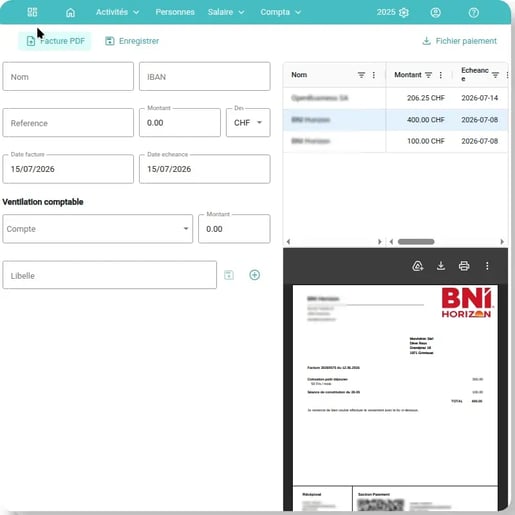
Task: Focus the Nom input field
Action: pos(68,76)
